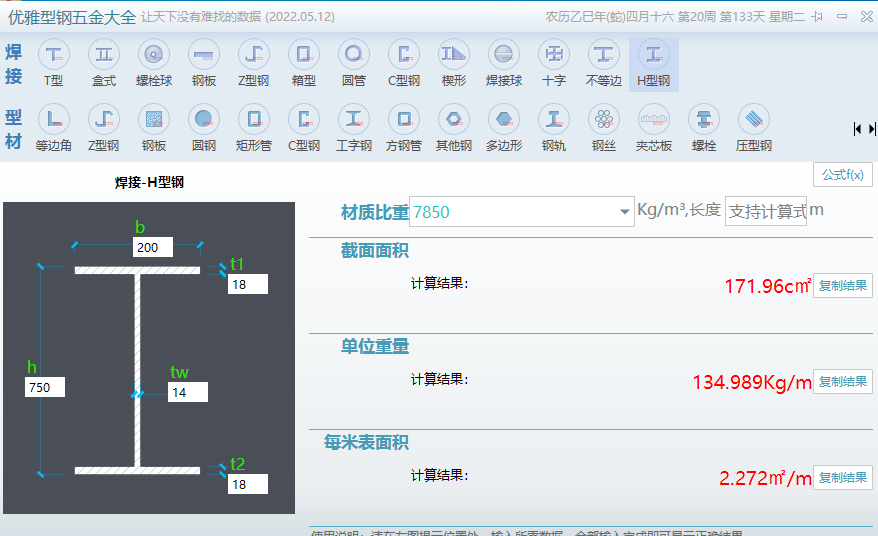
Task: Edit the section height h field
Action: click(45, 387)
